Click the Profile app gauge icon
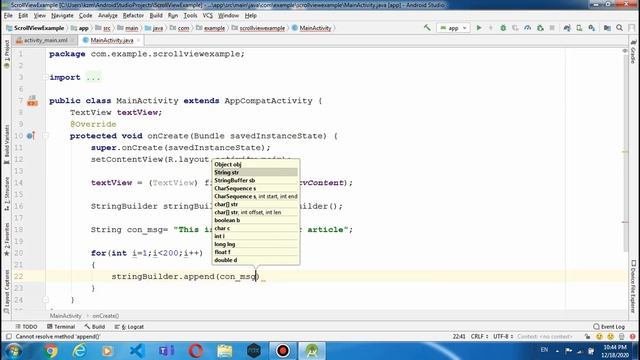 click(527, 28)
